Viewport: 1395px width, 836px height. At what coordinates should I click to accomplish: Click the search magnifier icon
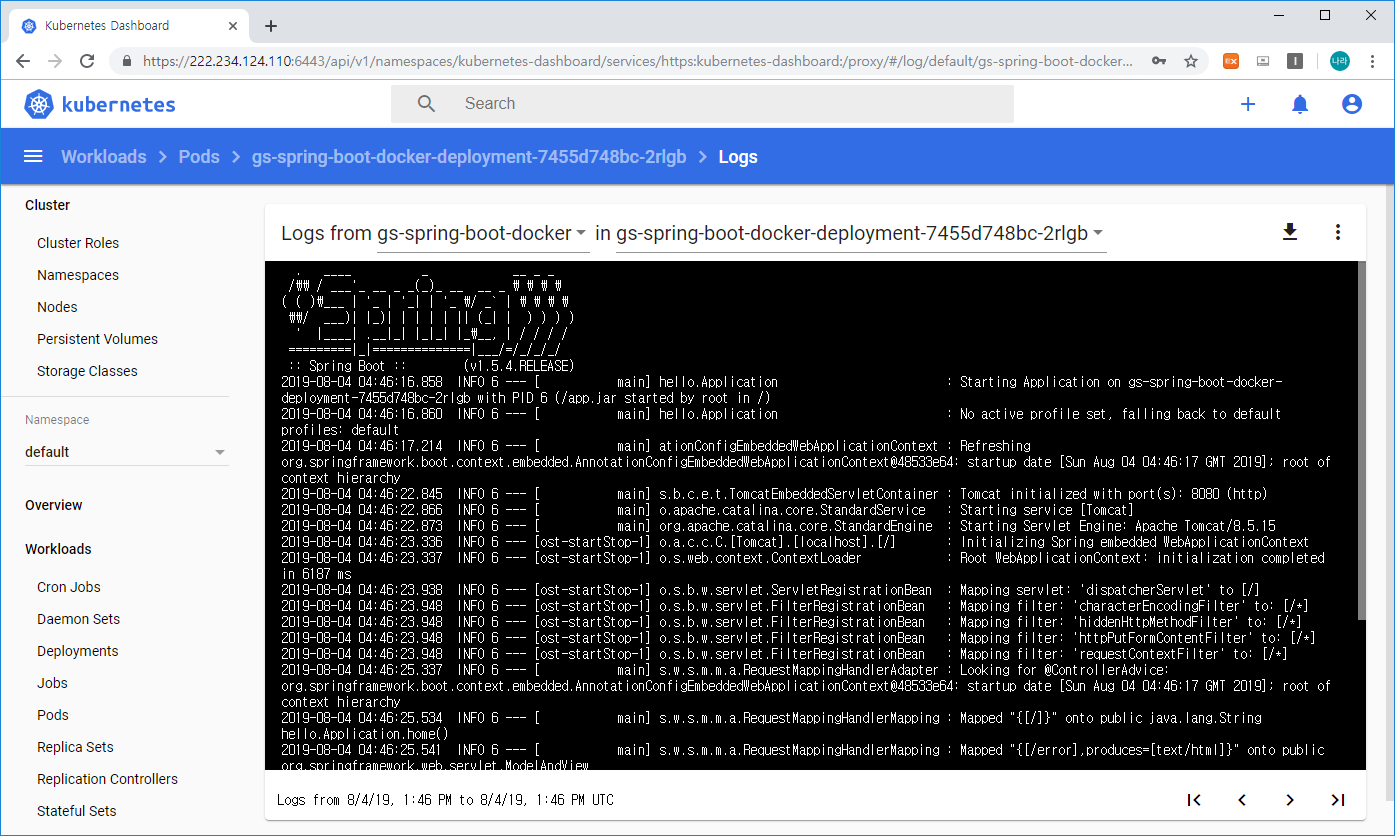pyautogui.click(x=427, y=104)
